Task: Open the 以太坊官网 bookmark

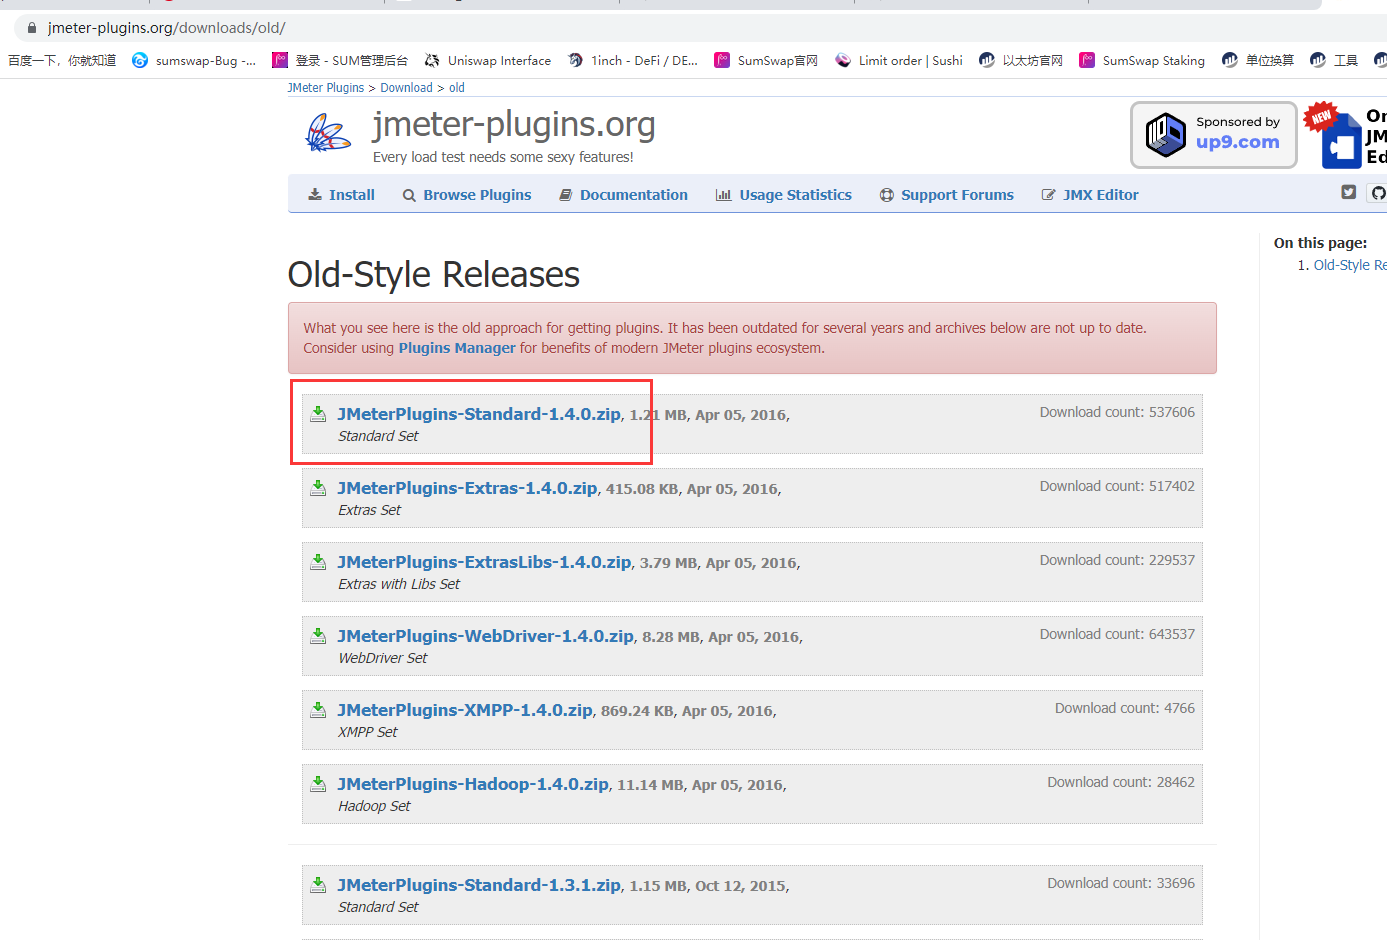Action: pyautogui.click(x=1021, y=61)
